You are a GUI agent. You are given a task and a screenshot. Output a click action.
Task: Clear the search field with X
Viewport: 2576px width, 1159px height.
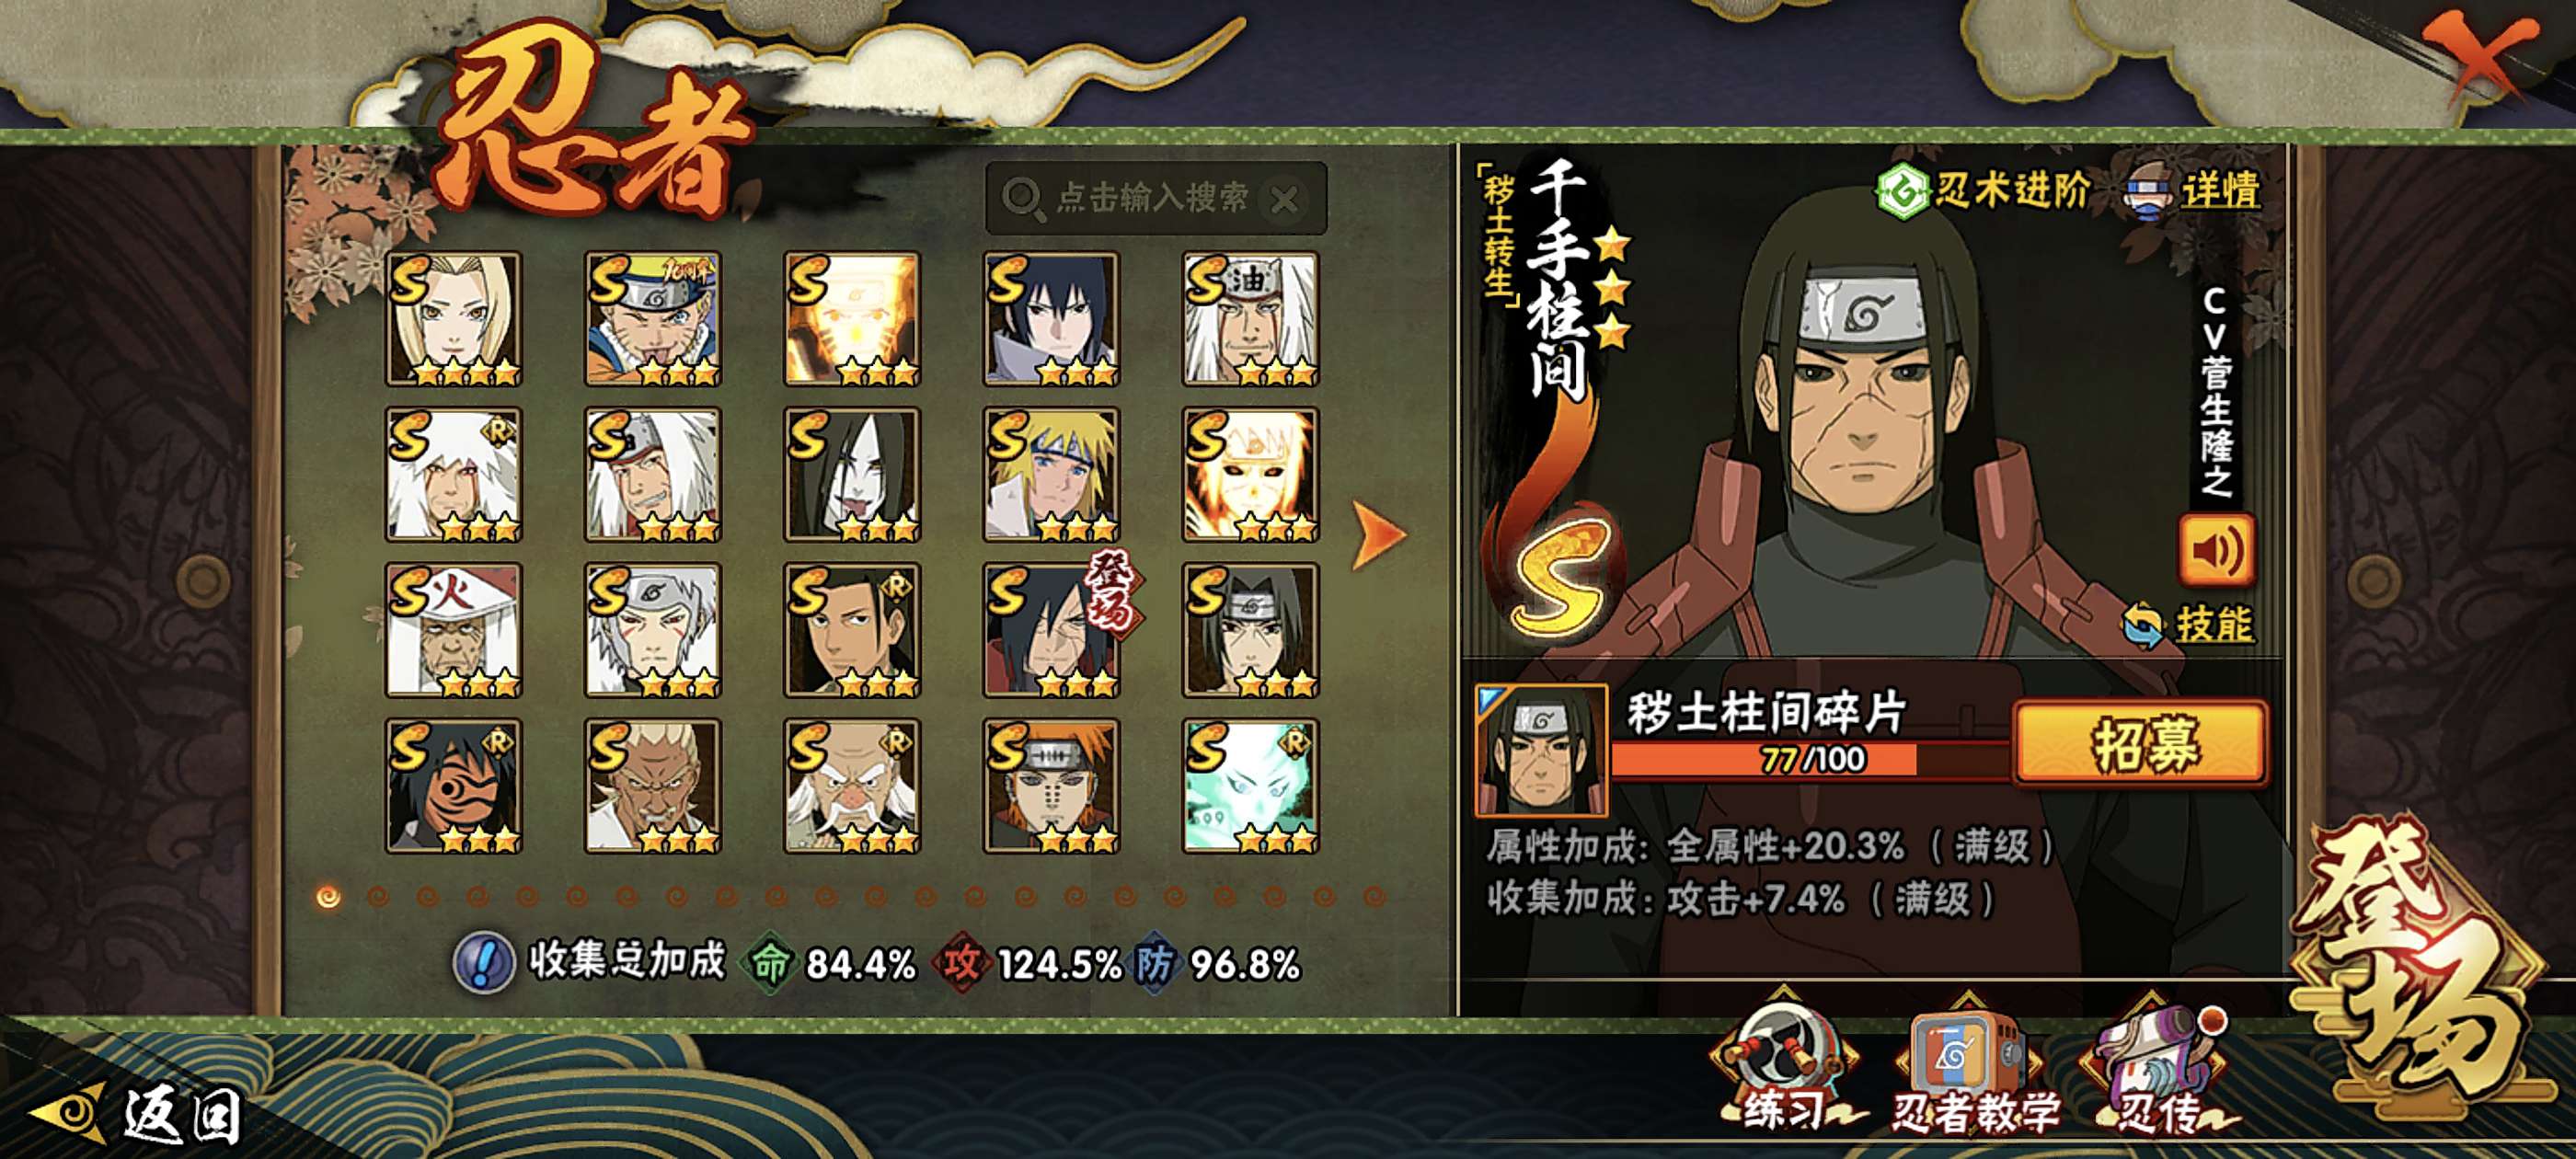click(x=1284, y=200)
